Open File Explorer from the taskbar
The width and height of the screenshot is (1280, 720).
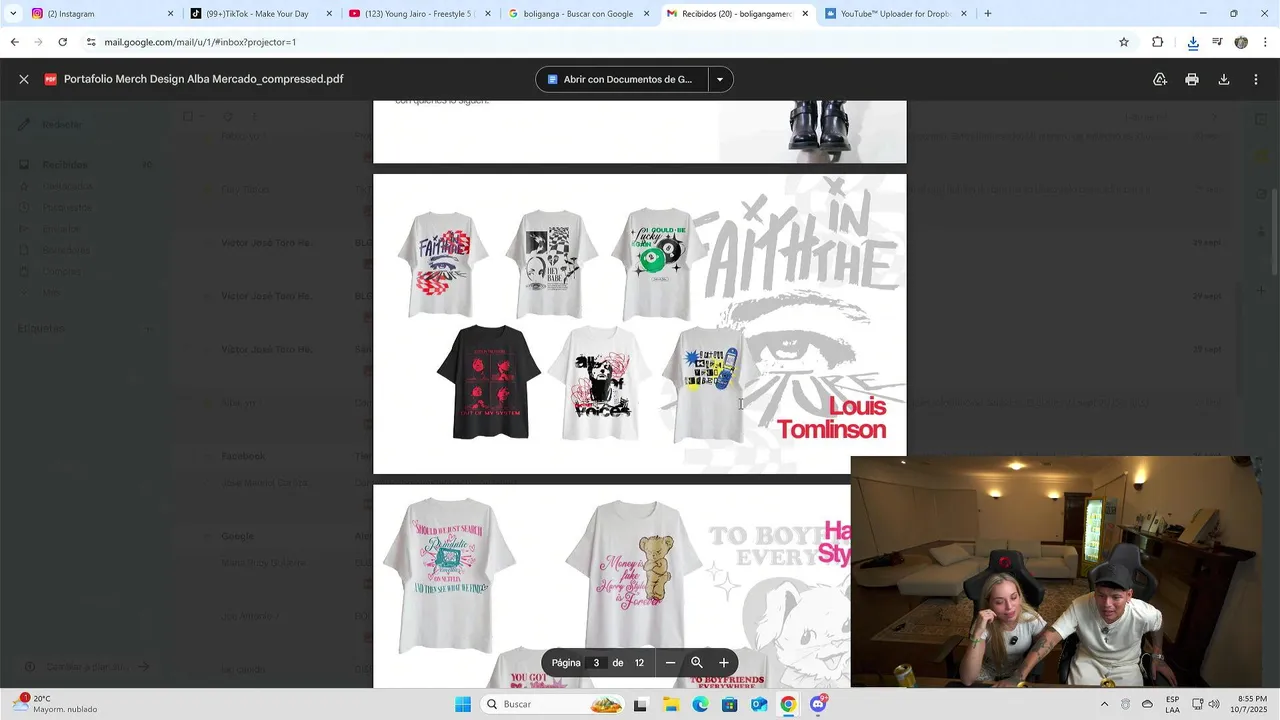(671, 704)
